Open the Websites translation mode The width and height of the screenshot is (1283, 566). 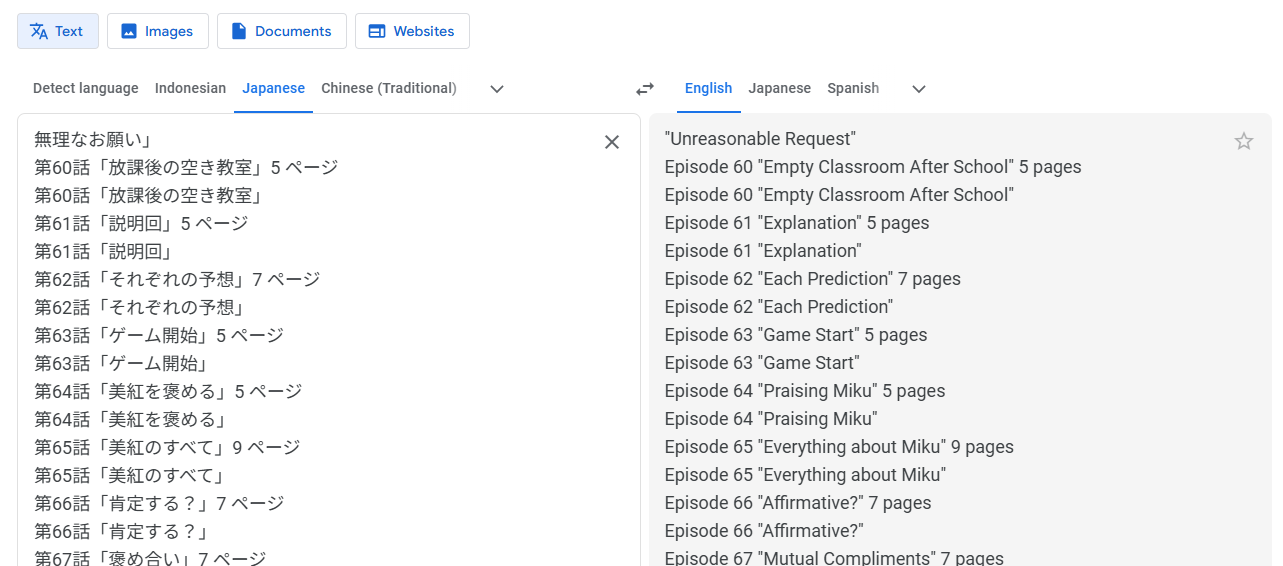[412, 31]
